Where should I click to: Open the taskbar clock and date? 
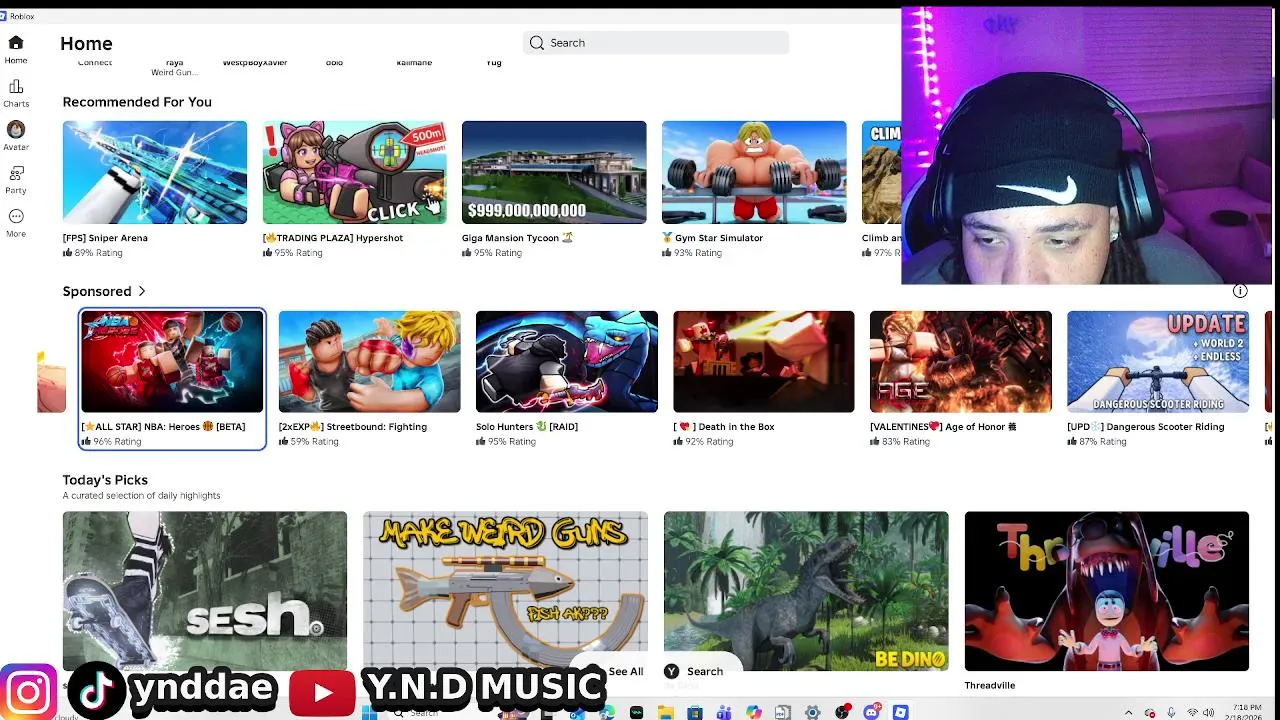1246,713
